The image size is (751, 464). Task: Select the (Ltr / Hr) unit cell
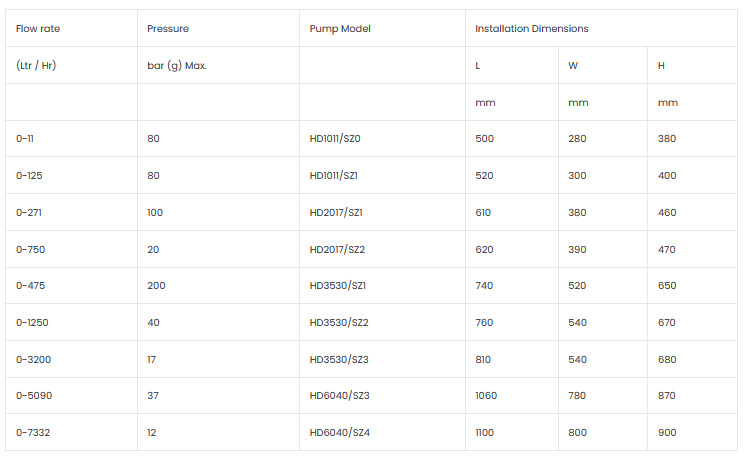(x=36, y=66)
